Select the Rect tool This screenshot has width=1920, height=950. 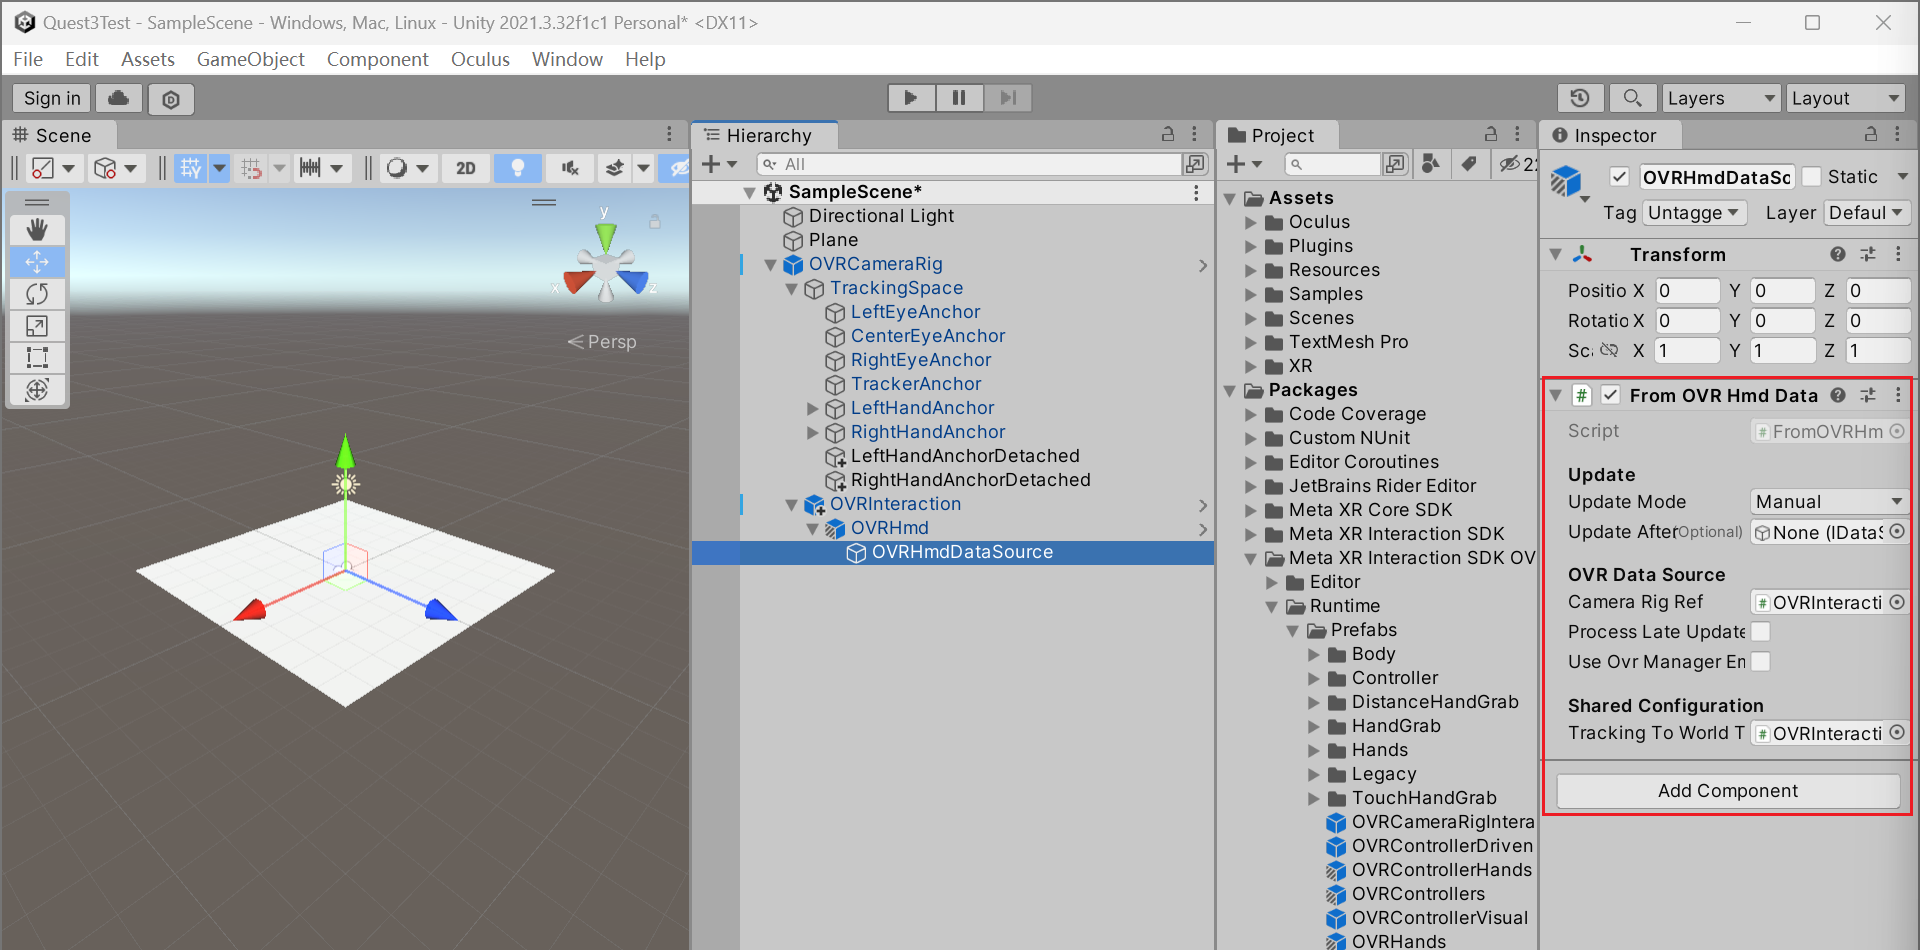[x=37, y=358]
